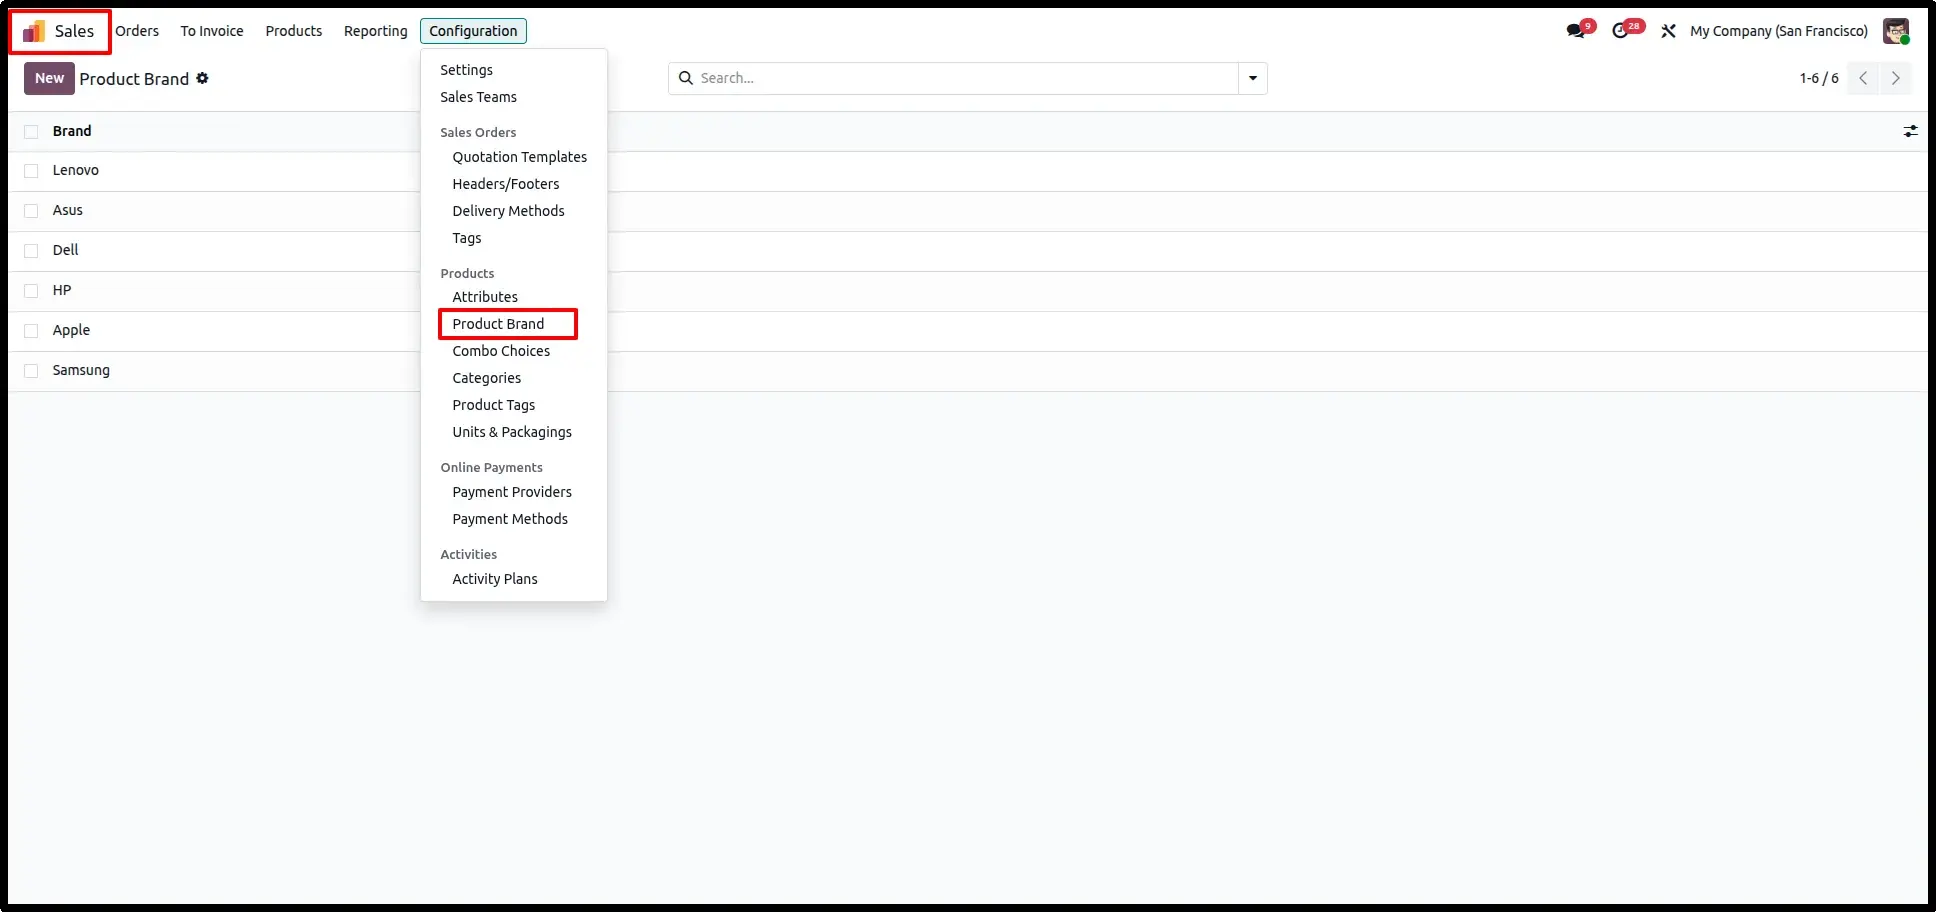Viewport: 1938px width, 912px height.
Task: Open Units & Packagings entry
Action: pyautogui.click(x=512, y=432)
